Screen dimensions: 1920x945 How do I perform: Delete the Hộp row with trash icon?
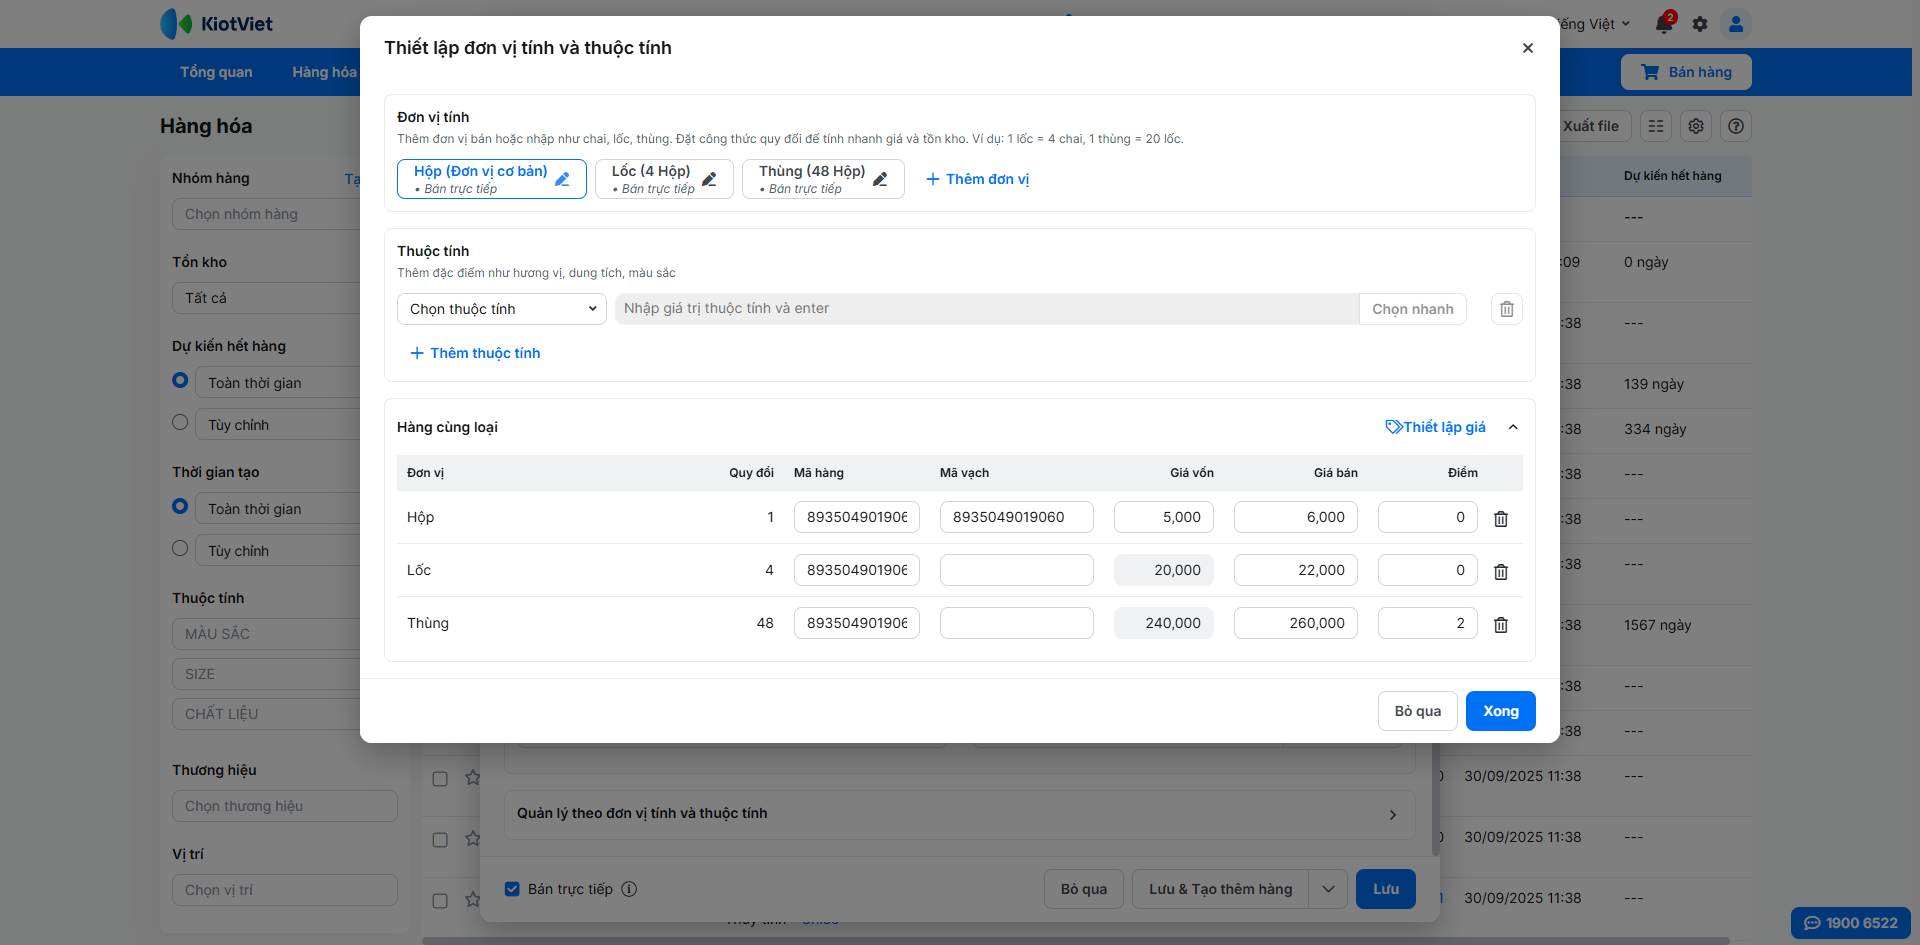[1500, 519]
